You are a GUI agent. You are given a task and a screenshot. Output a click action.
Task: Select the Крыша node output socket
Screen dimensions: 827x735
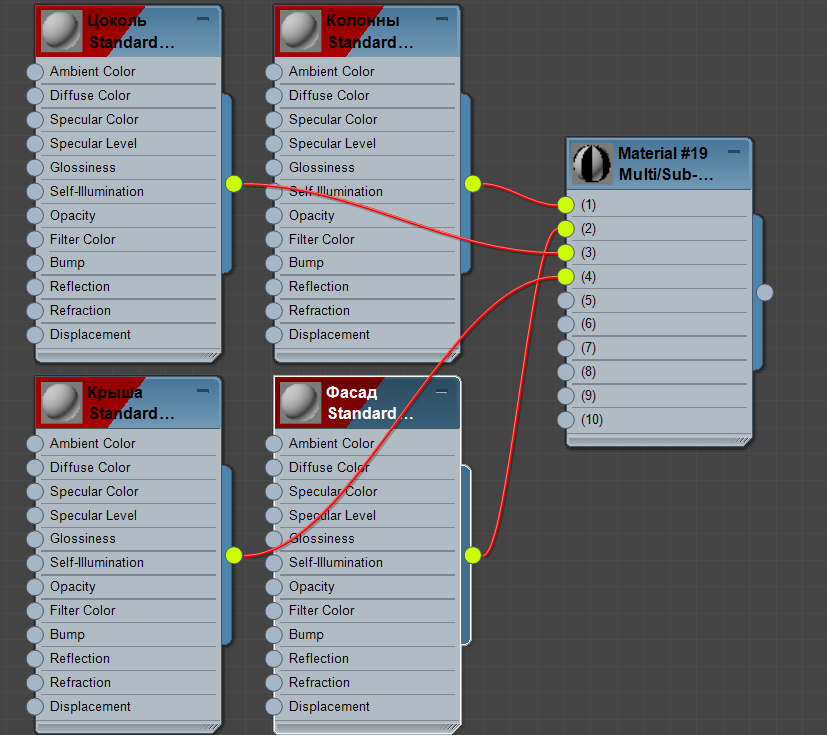(x=234, y=555)
